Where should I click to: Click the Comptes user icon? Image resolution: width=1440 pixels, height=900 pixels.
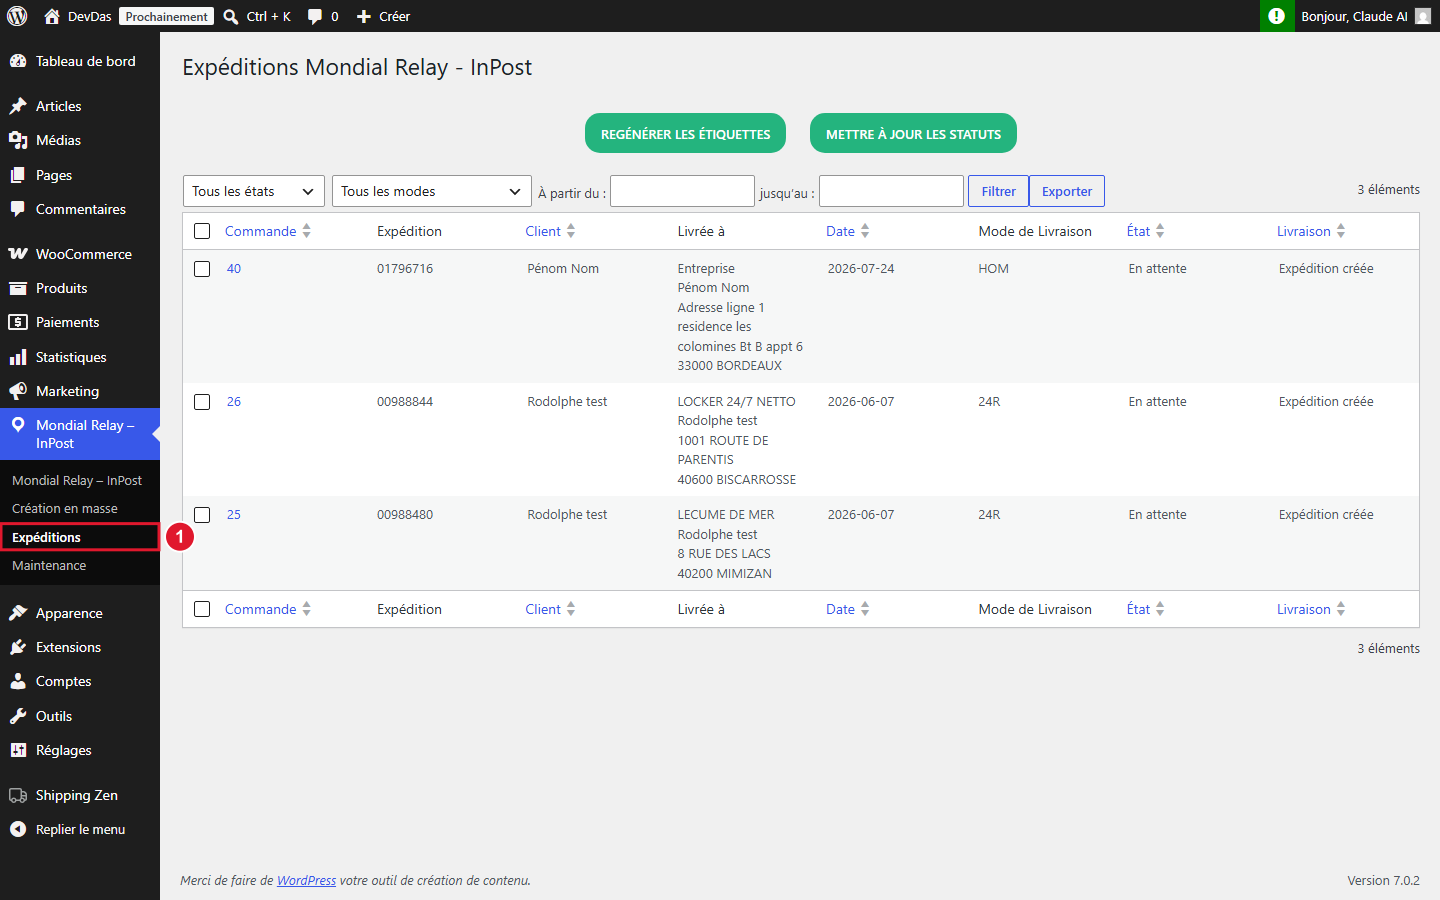coord(18,681)
